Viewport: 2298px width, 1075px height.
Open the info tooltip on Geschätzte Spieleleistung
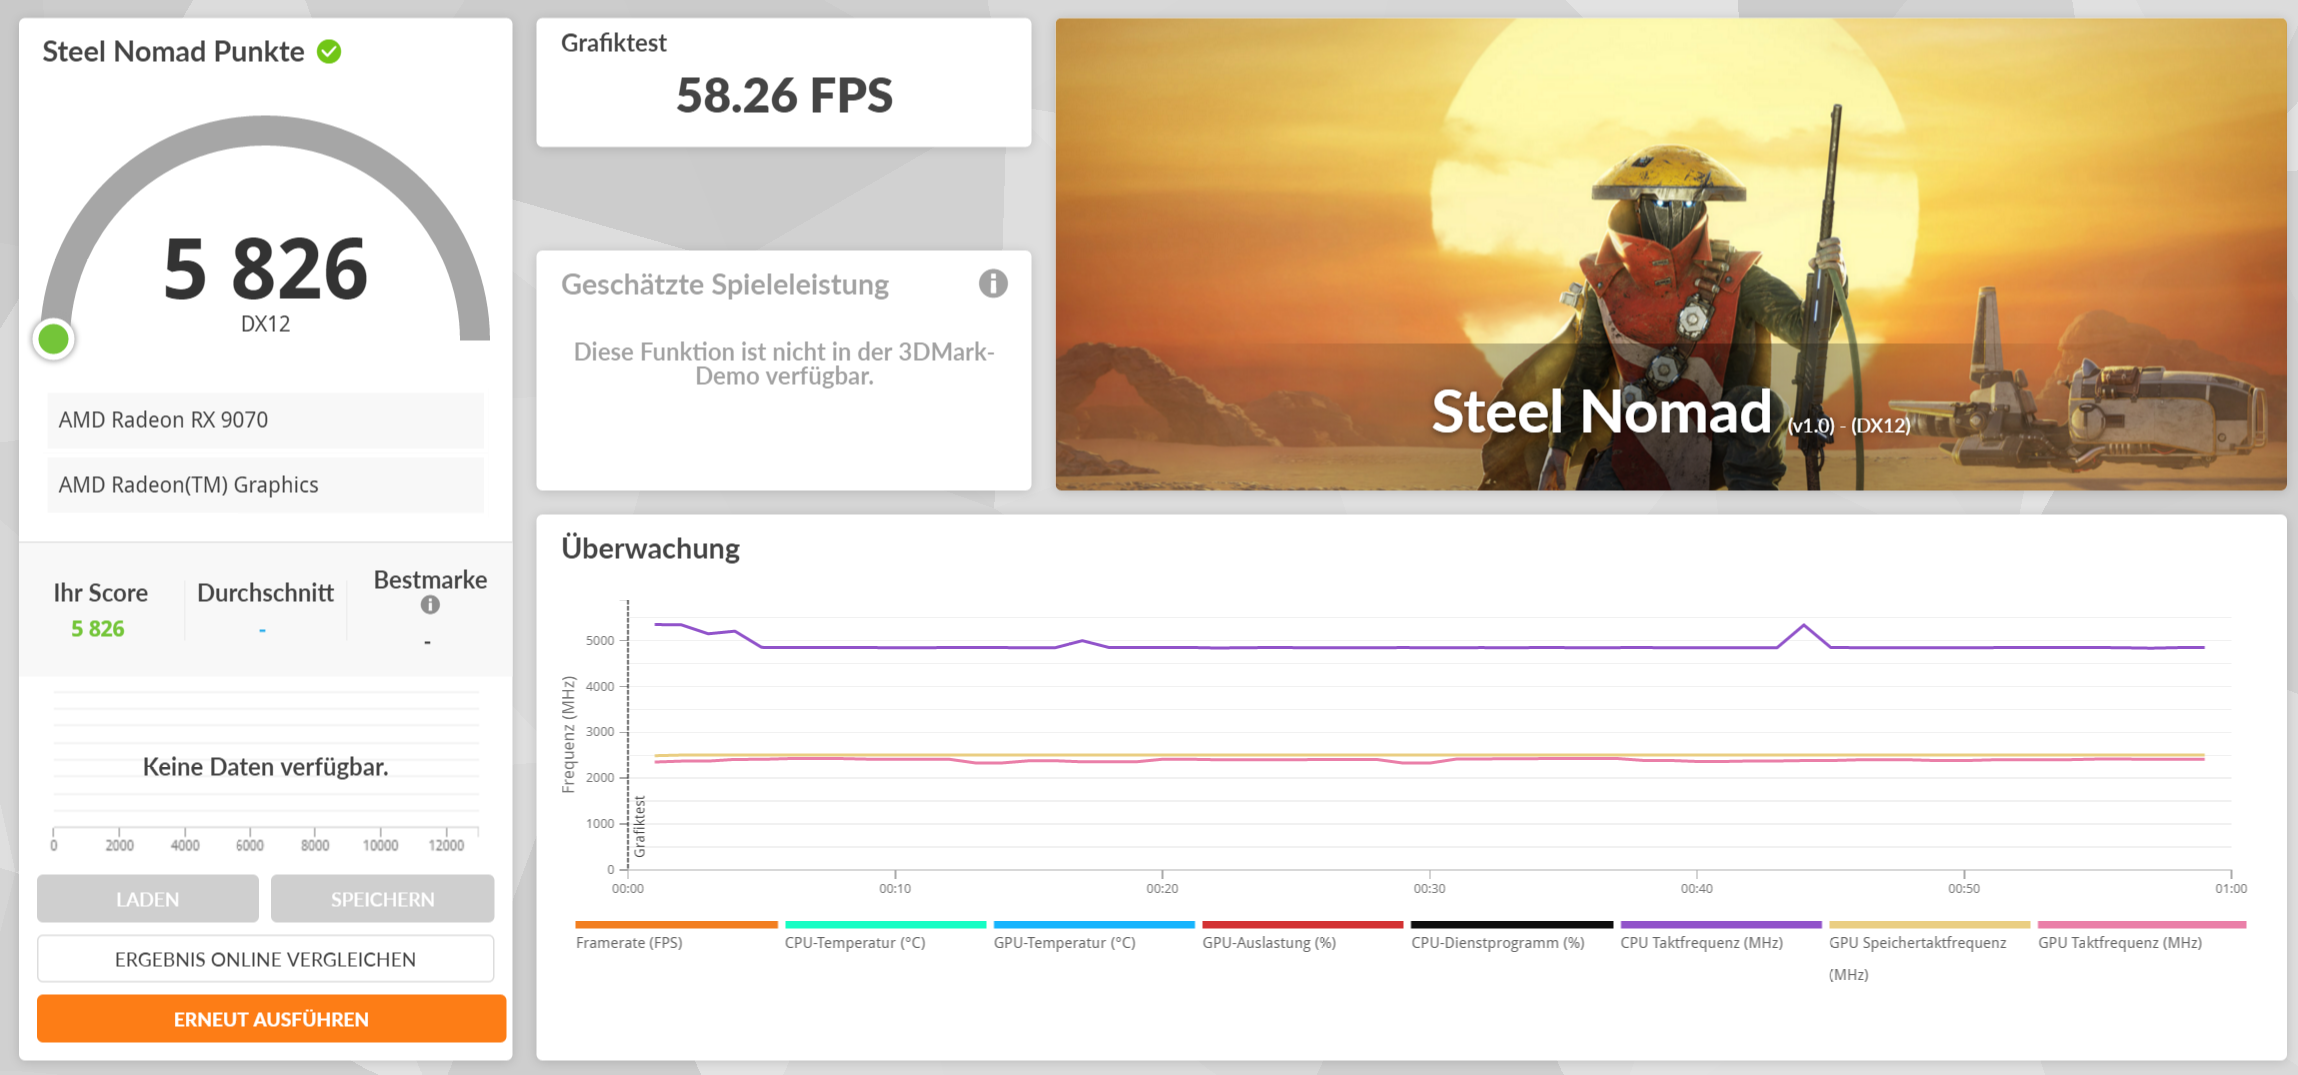point(992,284)
